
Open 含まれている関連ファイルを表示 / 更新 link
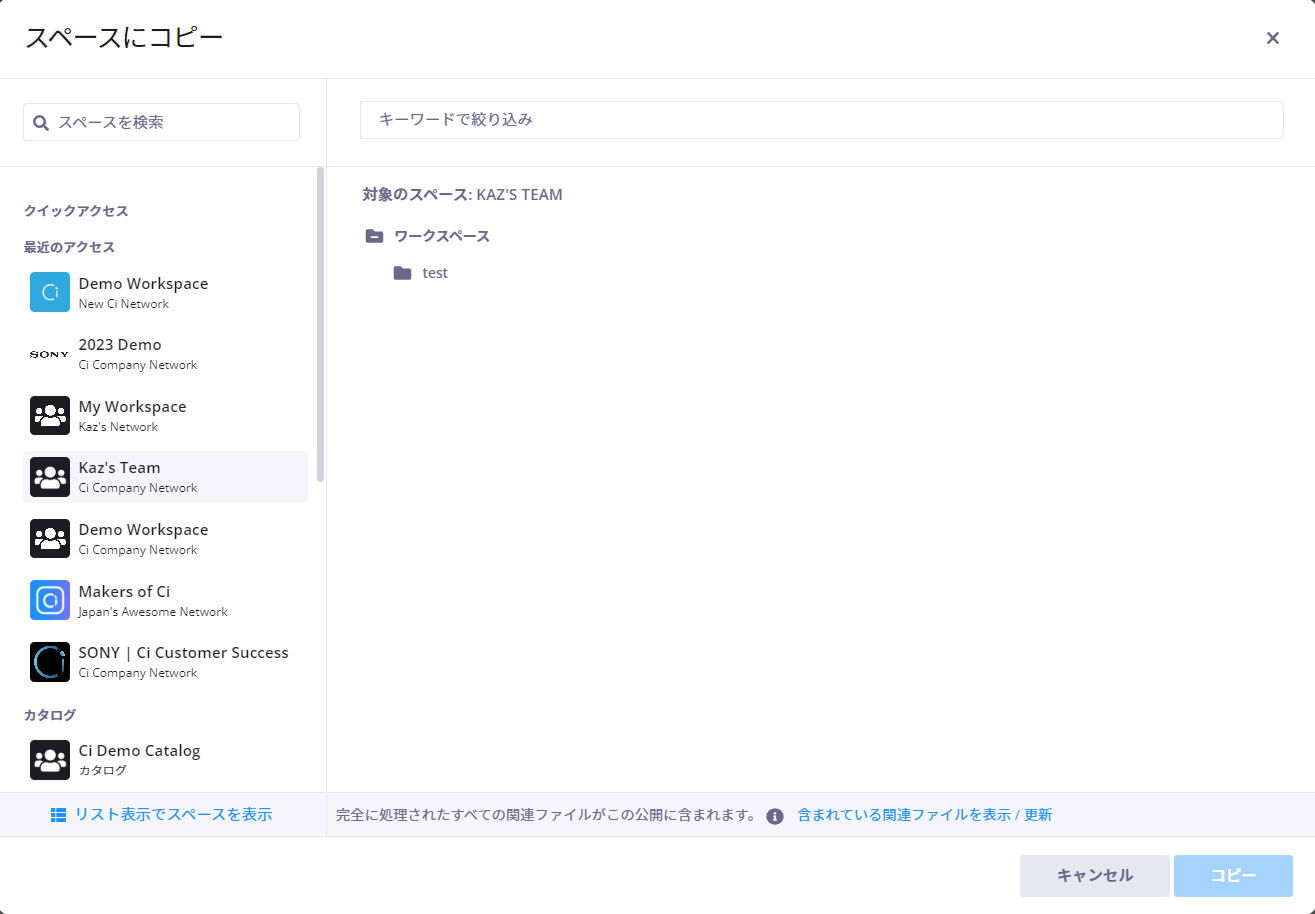point(925,815)
